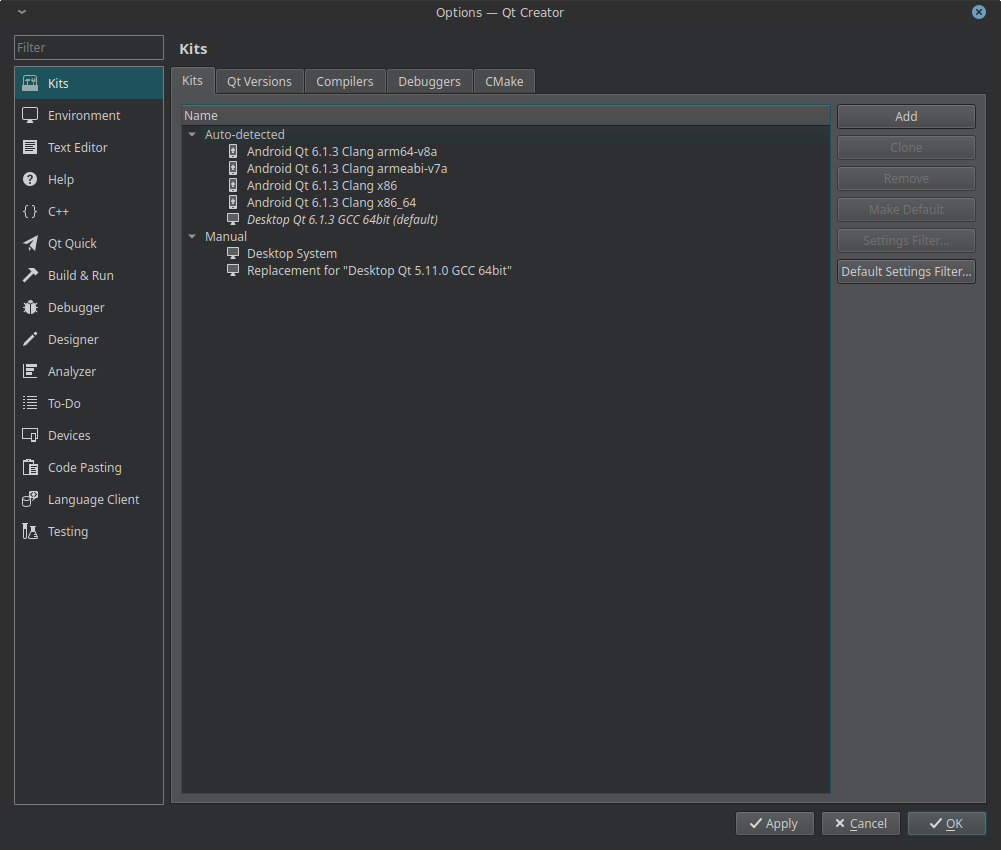Open the Qt Quick paper plane icon
This screenshot has width=1001, height=850.
pos(30,243)
